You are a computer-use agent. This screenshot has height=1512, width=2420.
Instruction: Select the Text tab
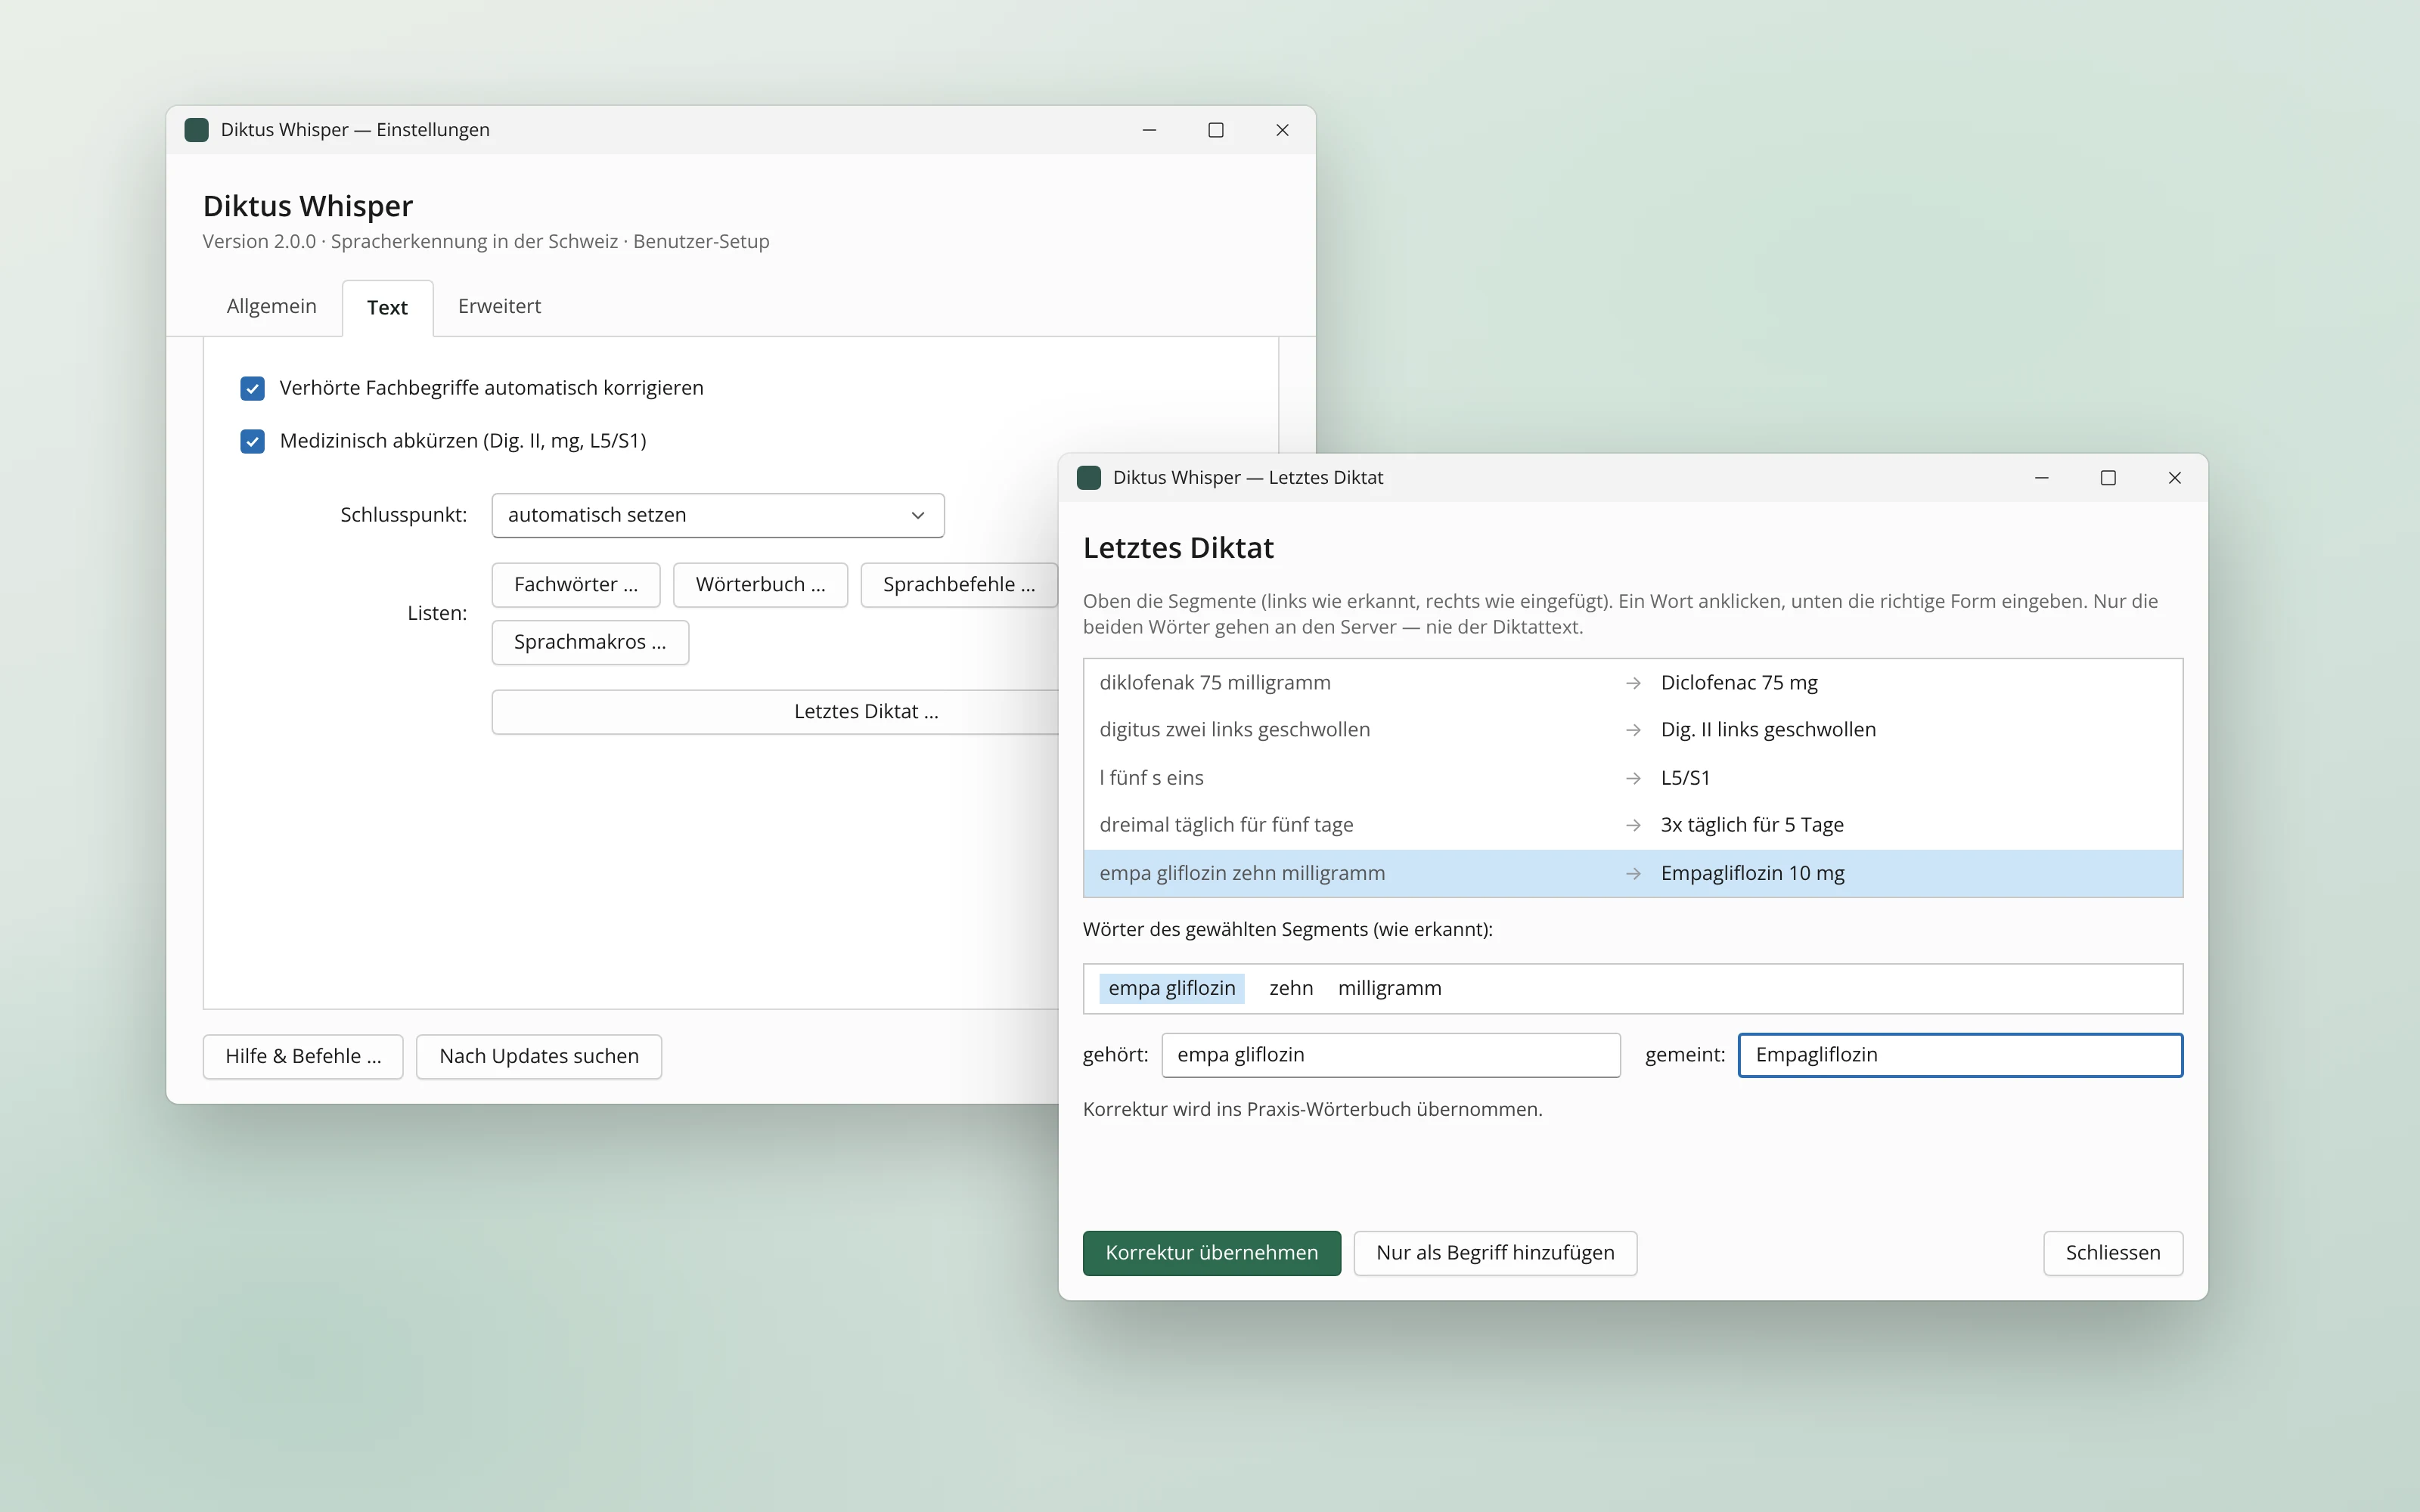coord(387,307)
